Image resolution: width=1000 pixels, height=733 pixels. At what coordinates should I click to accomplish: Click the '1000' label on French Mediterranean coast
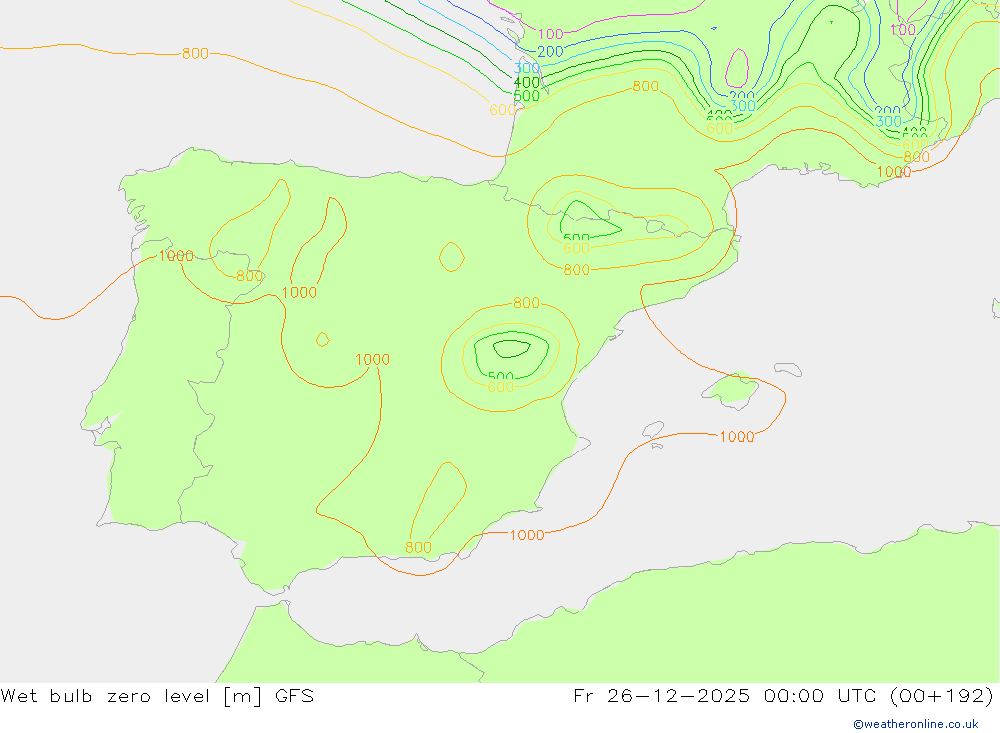tap(893, 172)
